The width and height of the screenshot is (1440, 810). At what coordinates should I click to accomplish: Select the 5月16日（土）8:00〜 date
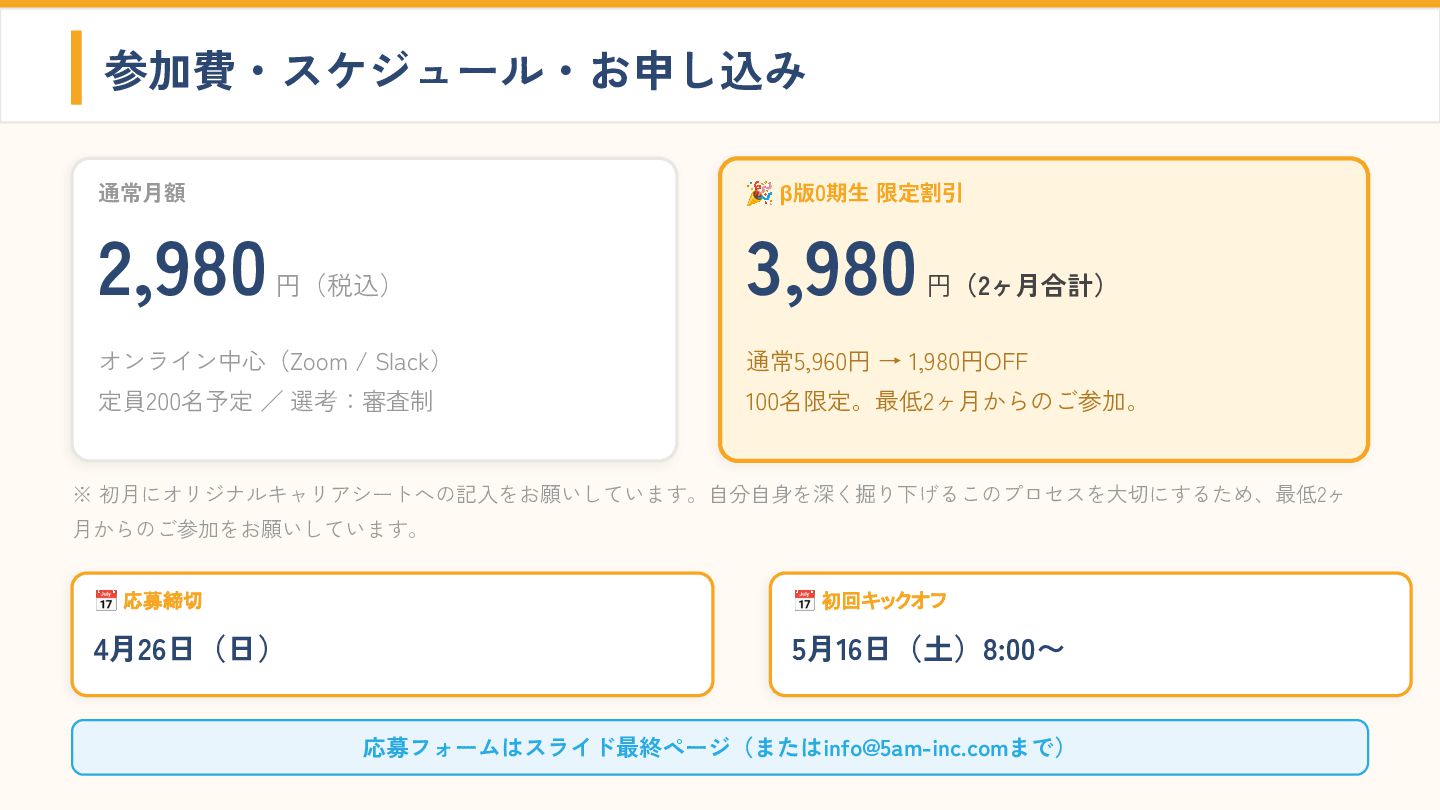(x=928, y=650)
